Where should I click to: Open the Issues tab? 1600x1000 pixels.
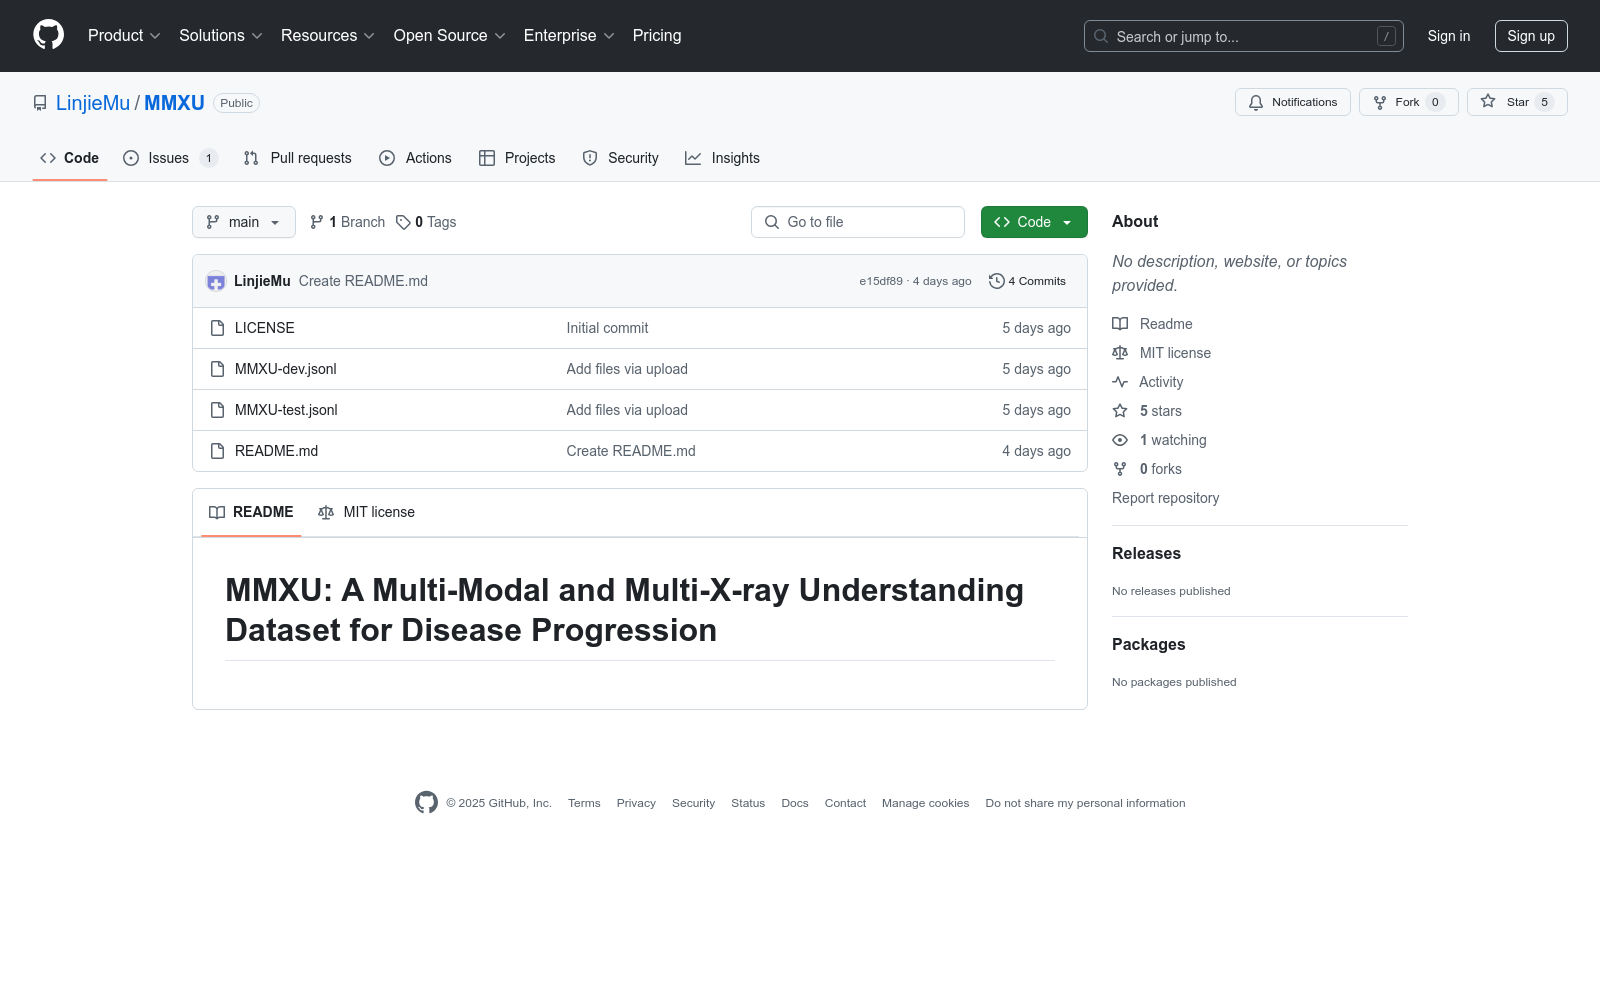coord(170,158)
